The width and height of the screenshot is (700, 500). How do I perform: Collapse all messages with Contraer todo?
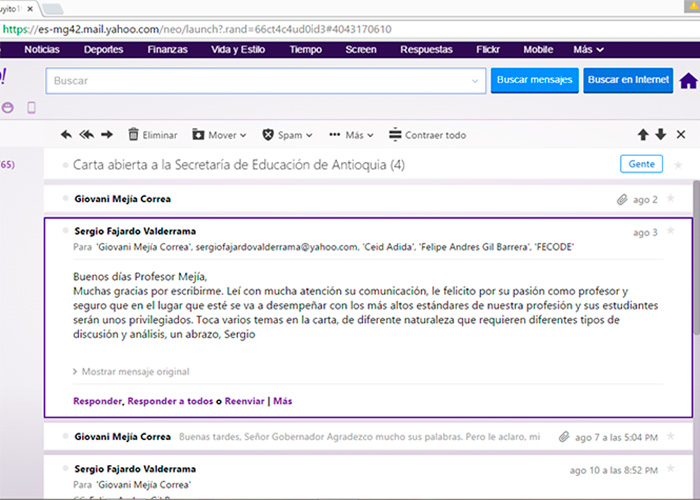pos(427,135)
